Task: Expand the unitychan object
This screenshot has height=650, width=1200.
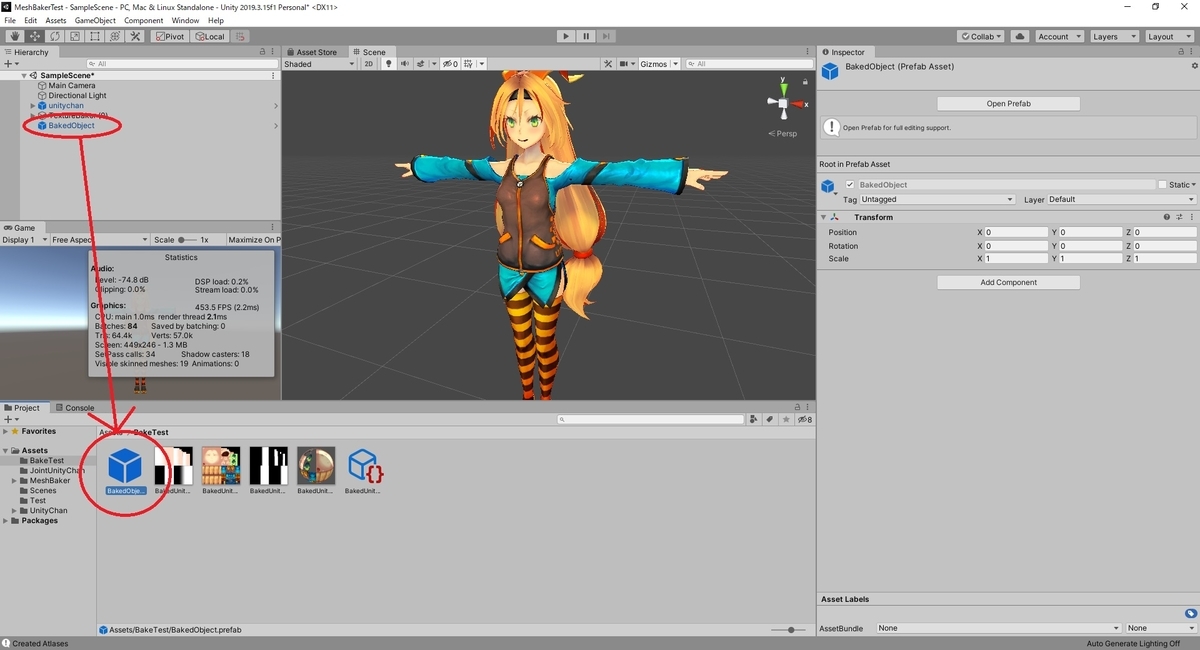Action: pyautogui.click(x=32, y=106)
